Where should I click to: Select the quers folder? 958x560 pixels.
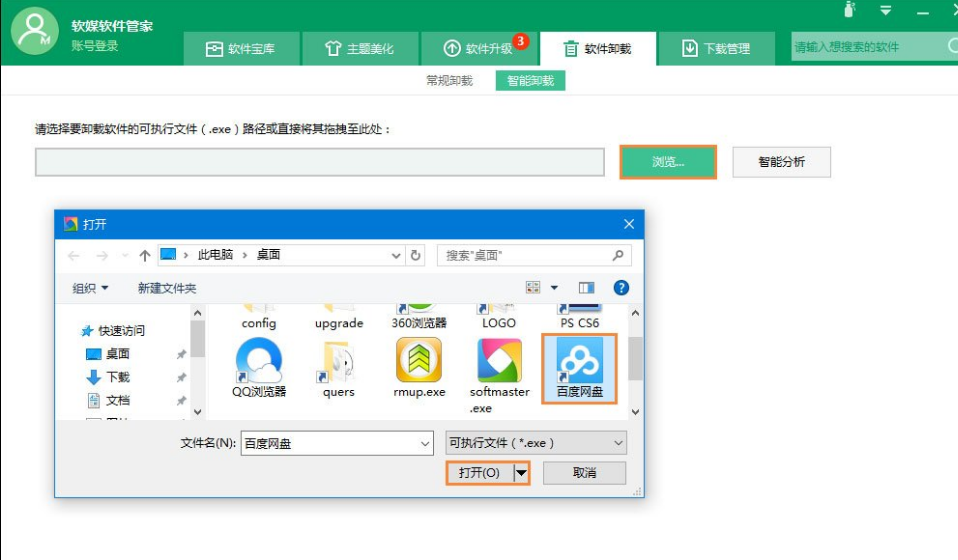[338, 368]
